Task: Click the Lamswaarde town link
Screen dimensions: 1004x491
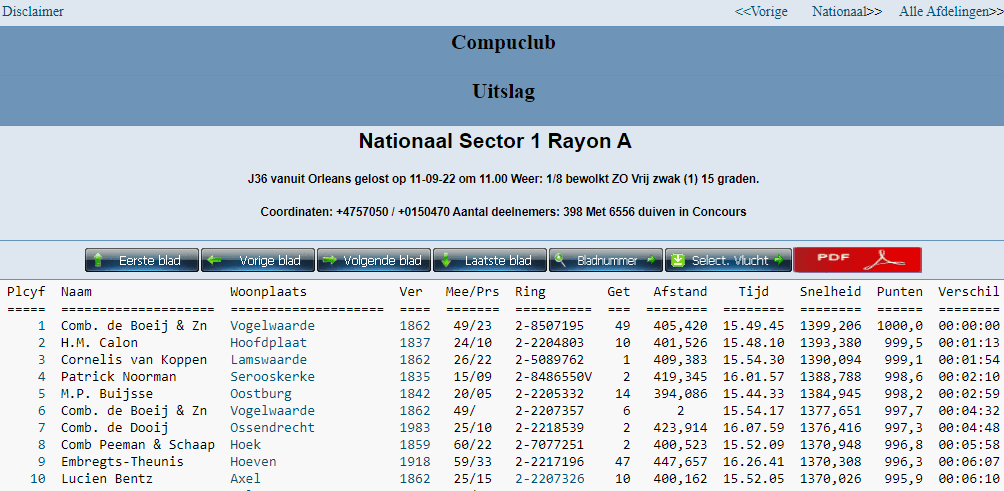Action: coord(268,360)
